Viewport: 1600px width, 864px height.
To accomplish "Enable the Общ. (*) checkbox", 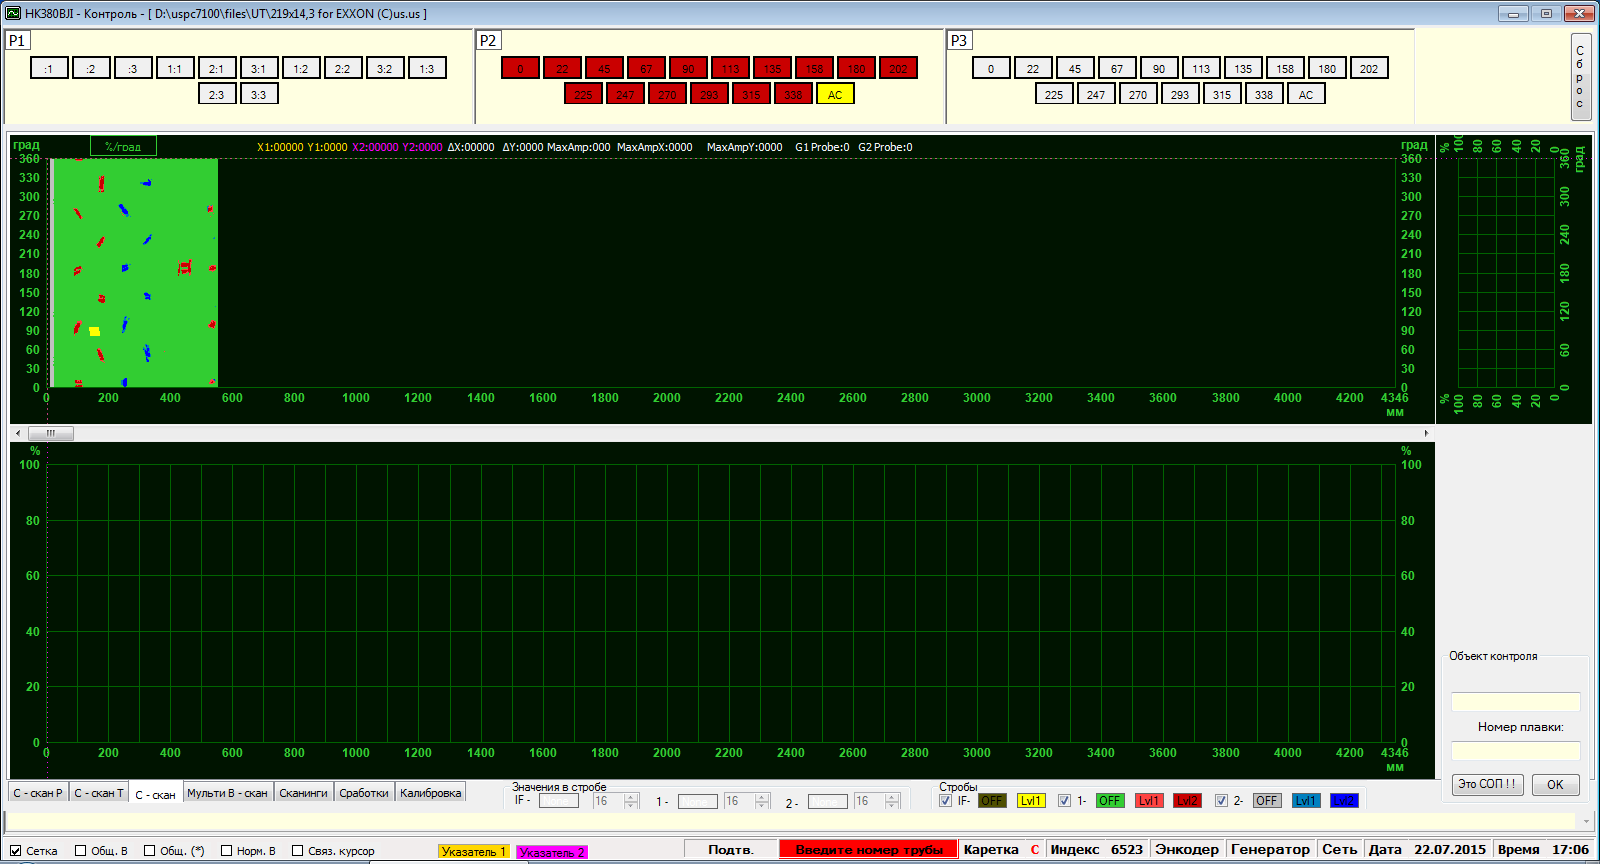I will click(149, 851).
